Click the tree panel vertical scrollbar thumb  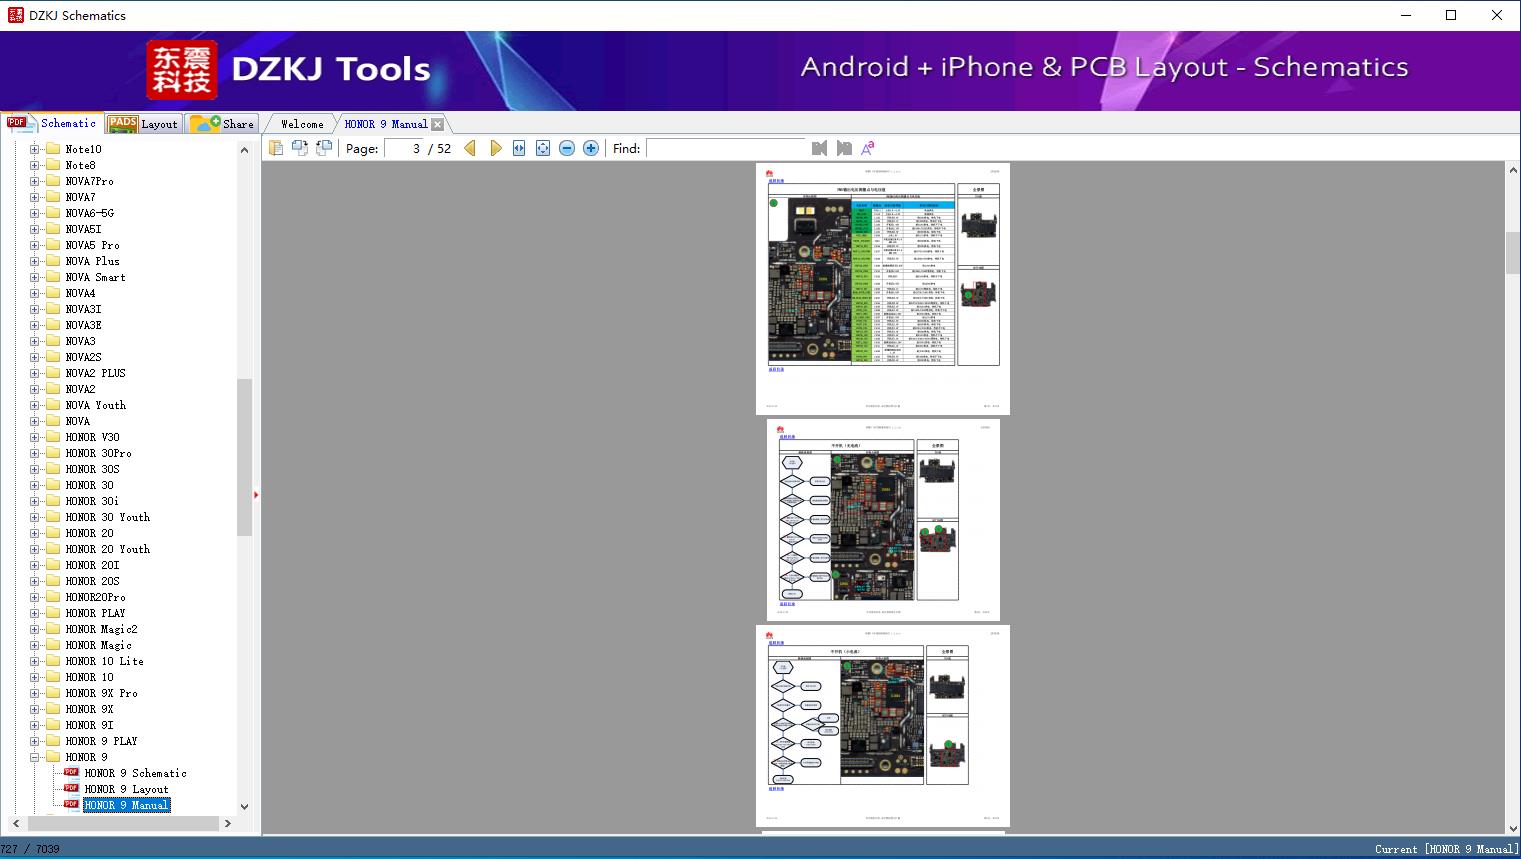[x=244, y=457]
